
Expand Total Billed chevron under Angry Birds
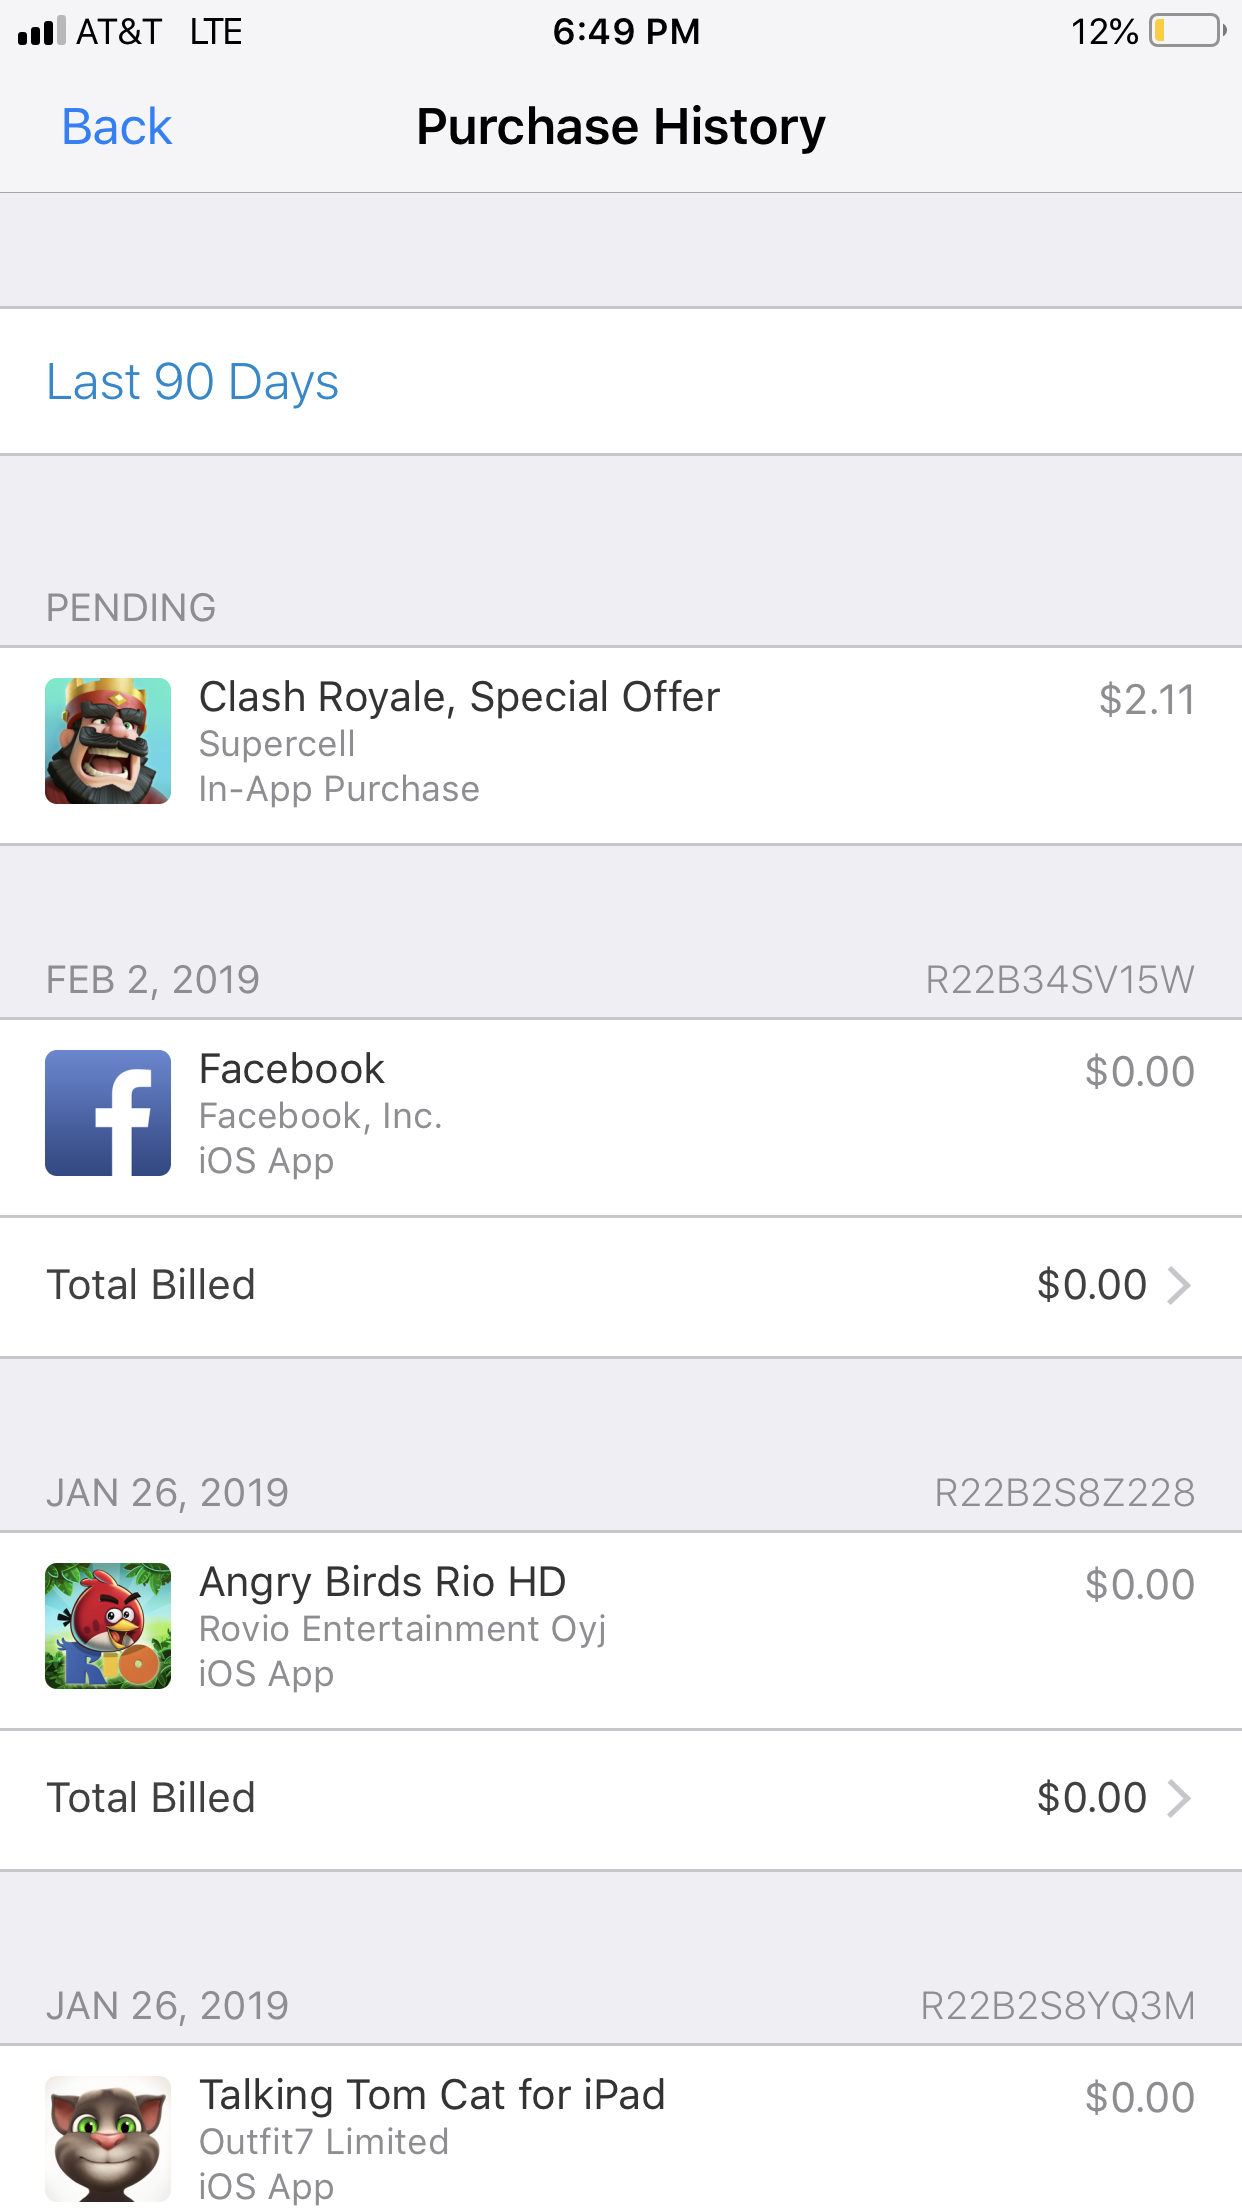(x=1180, y=1798)
